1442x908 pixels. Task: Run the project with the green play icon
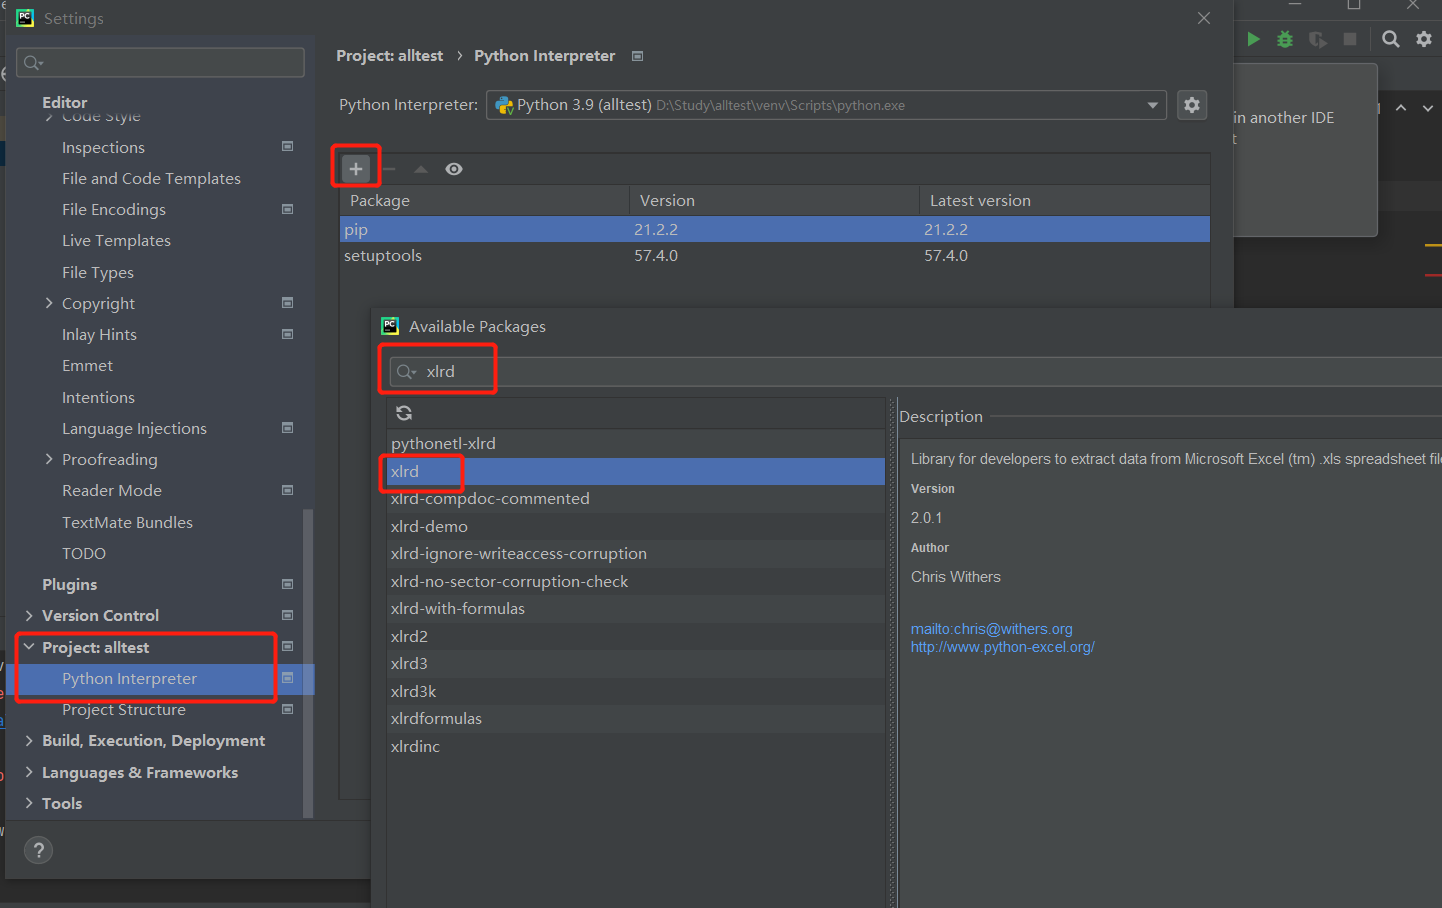[1253, 39]
